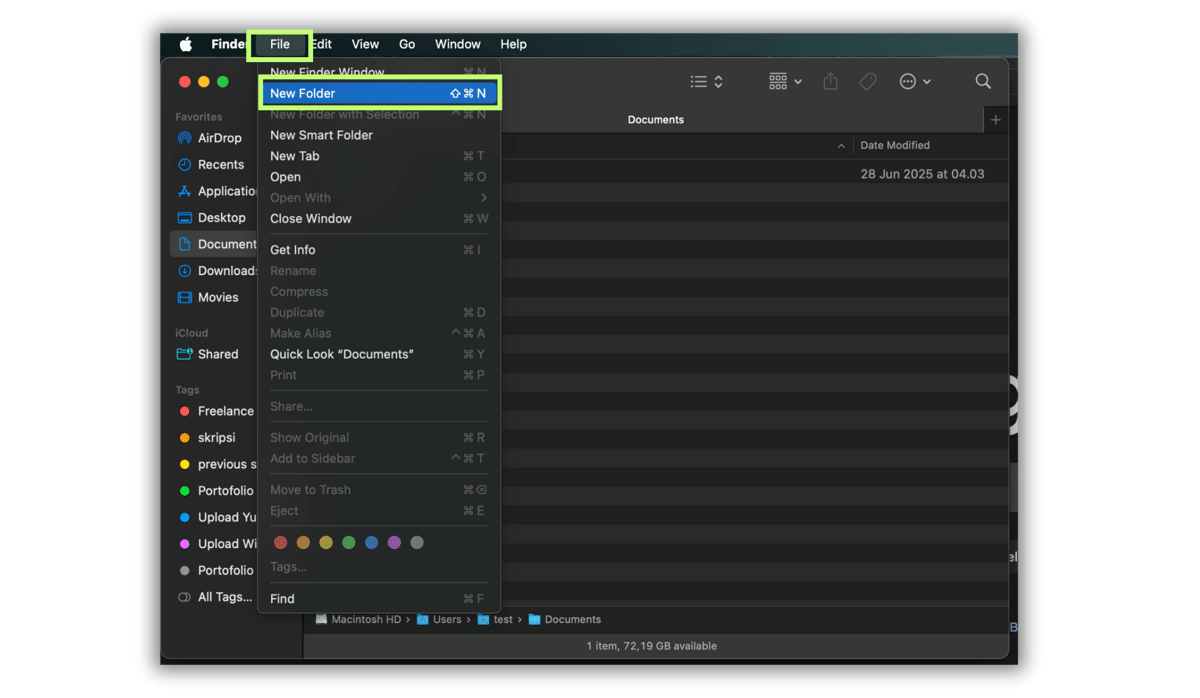Switch to list view using the toolbar icon
The width and height of the screenshot is (1200, 698).
(699, 81)
